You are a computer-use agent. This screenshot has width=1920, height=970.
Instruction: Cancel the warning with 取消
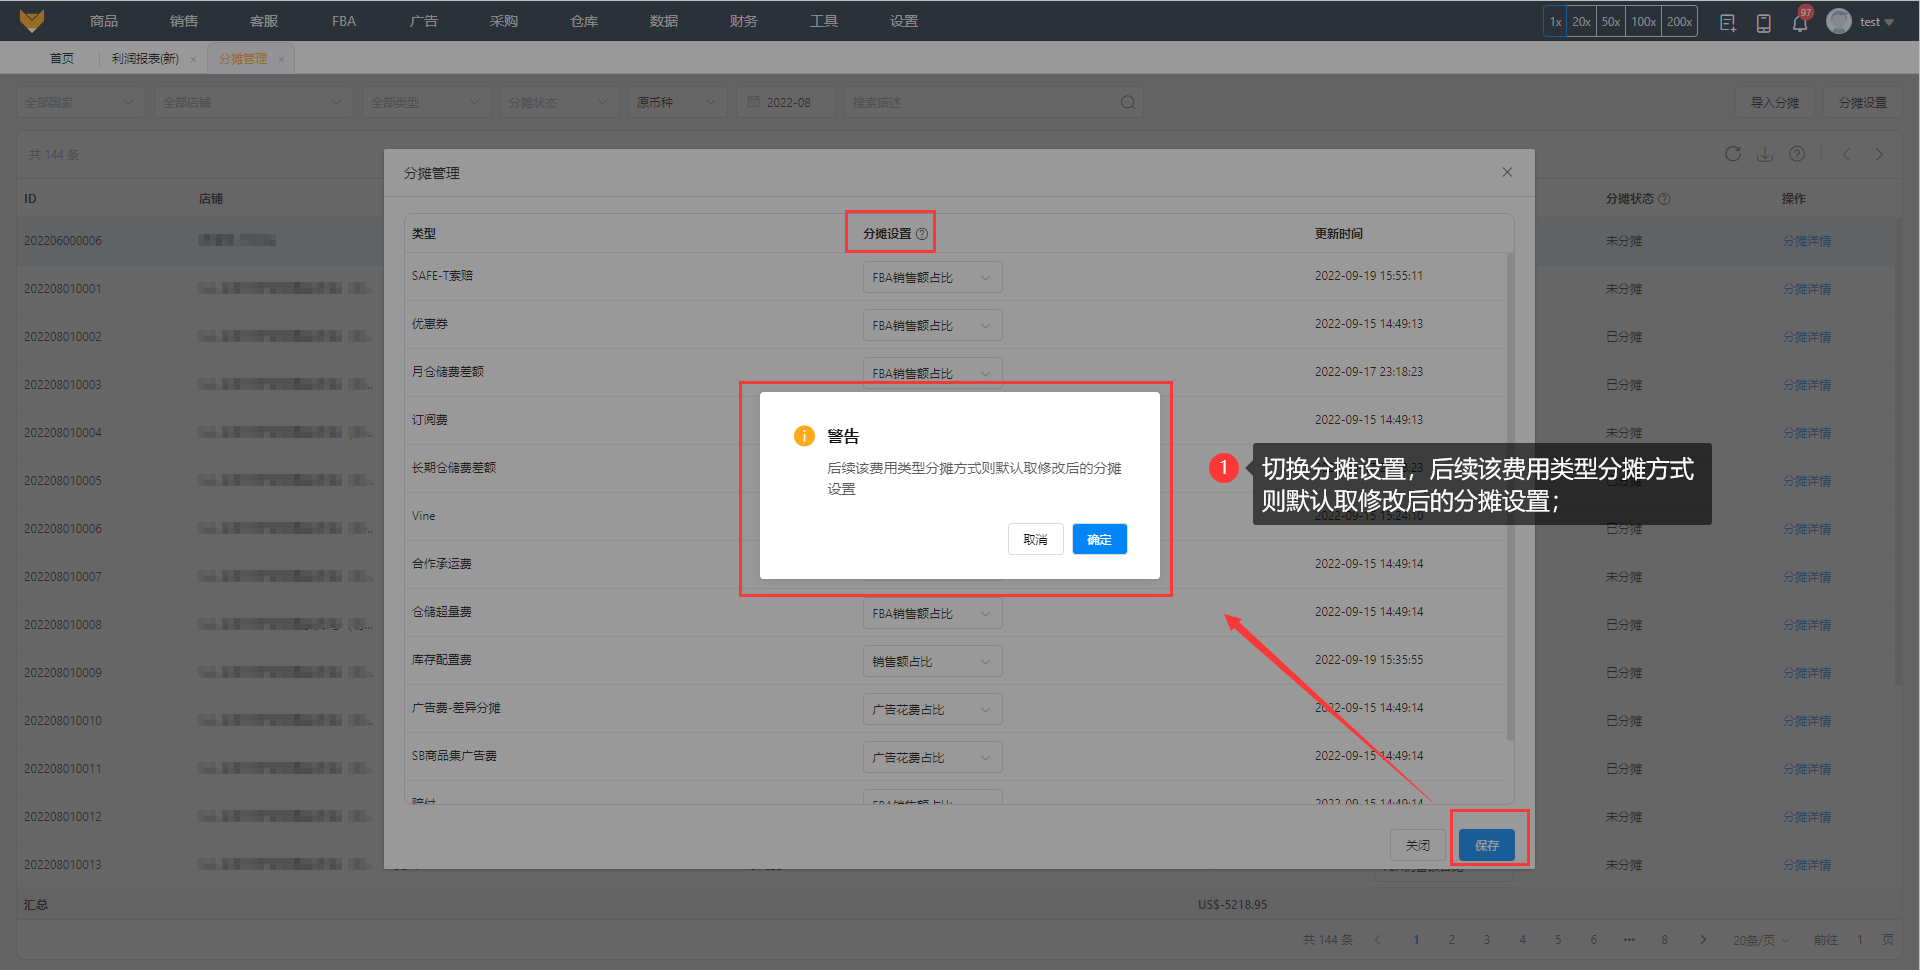coord(1035,539)
